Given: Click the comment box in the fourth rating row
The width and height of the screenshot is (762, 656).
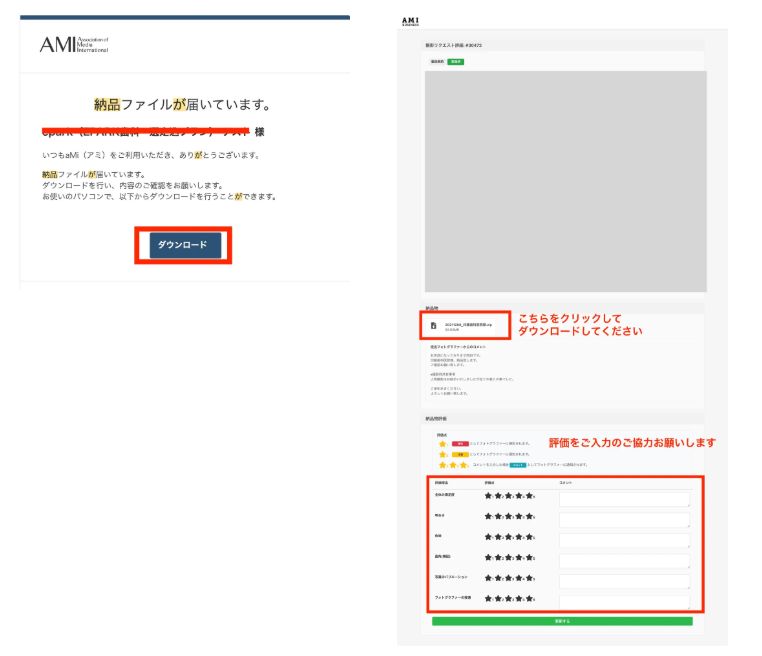Looking at the screenshot, I should click(624, 561).
